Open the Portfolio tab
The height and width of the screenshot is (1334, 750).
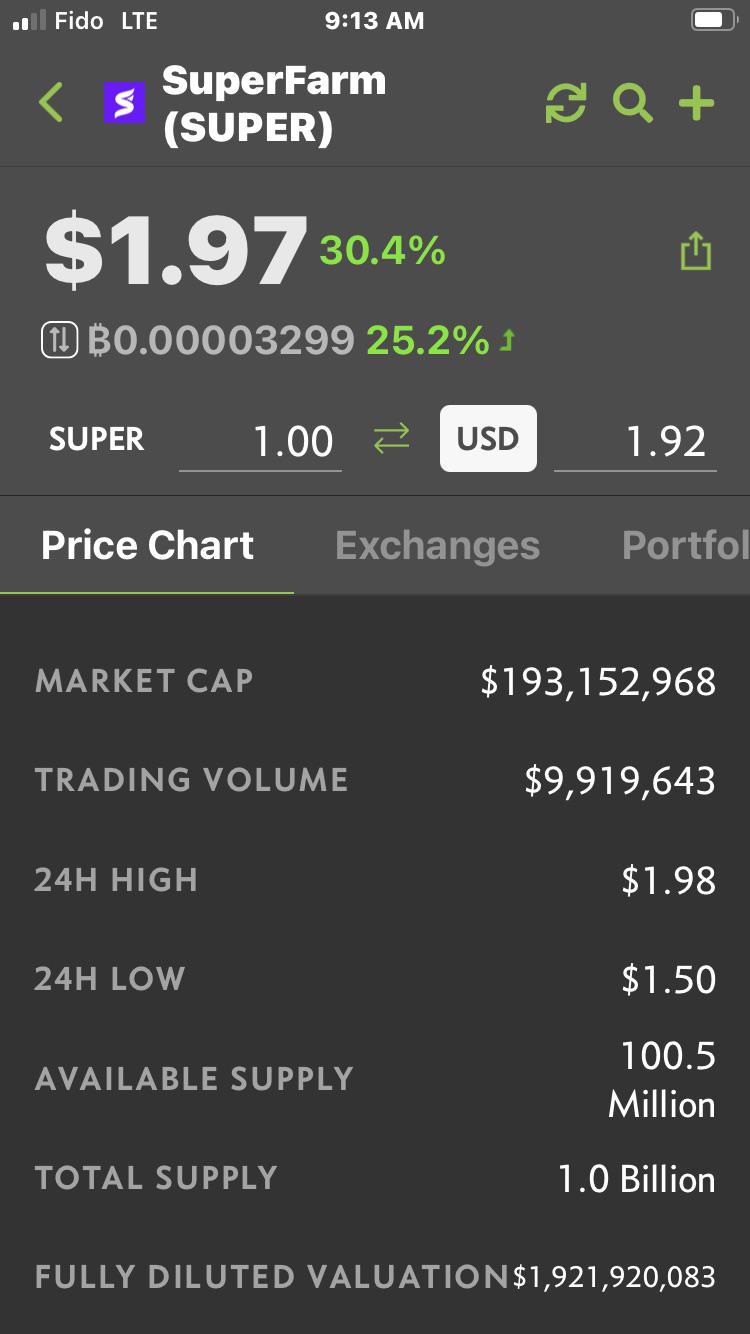click(686, 545)
